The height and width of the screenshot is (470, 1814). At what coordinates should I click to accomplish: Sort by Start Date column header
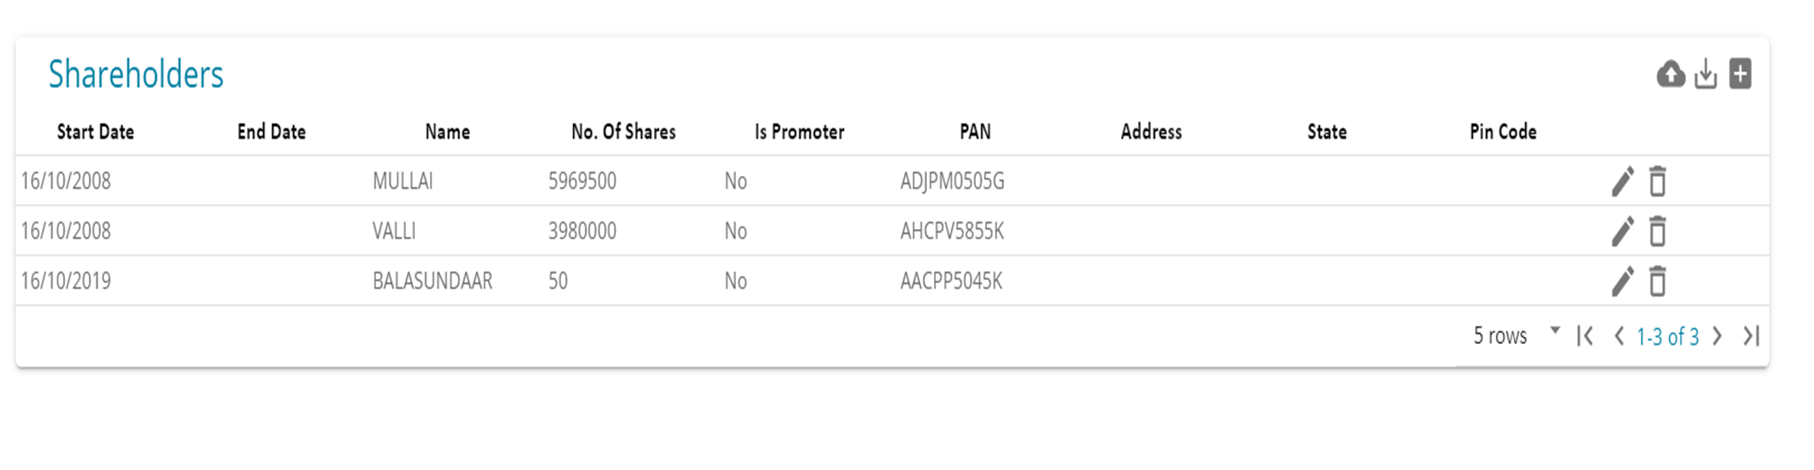(95, 132)
